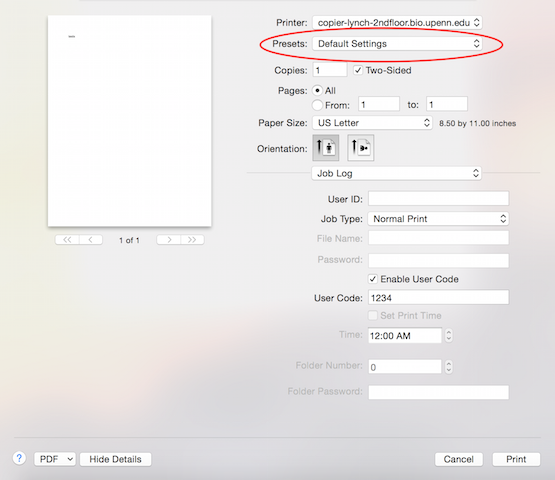This screenshot has height=480, width=555.
Task: Expand the Paper Size US Letter dropdown
Action: click(x=372, y=123)
